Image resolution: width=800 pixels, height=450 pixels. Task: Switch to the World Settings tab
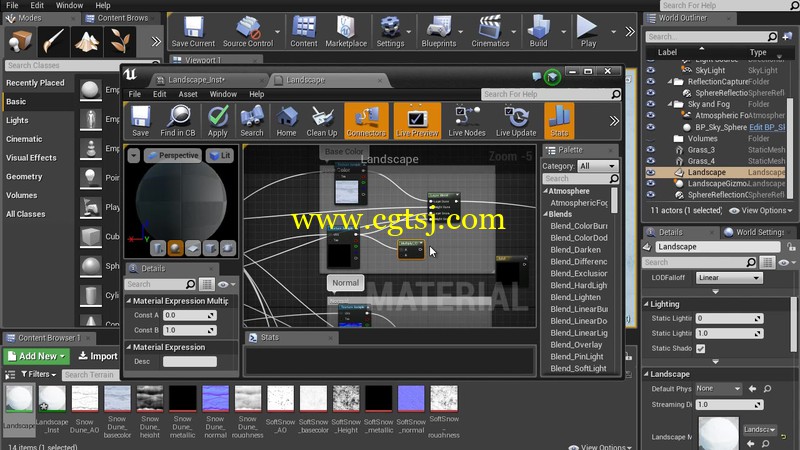click(x=759, y=232)
